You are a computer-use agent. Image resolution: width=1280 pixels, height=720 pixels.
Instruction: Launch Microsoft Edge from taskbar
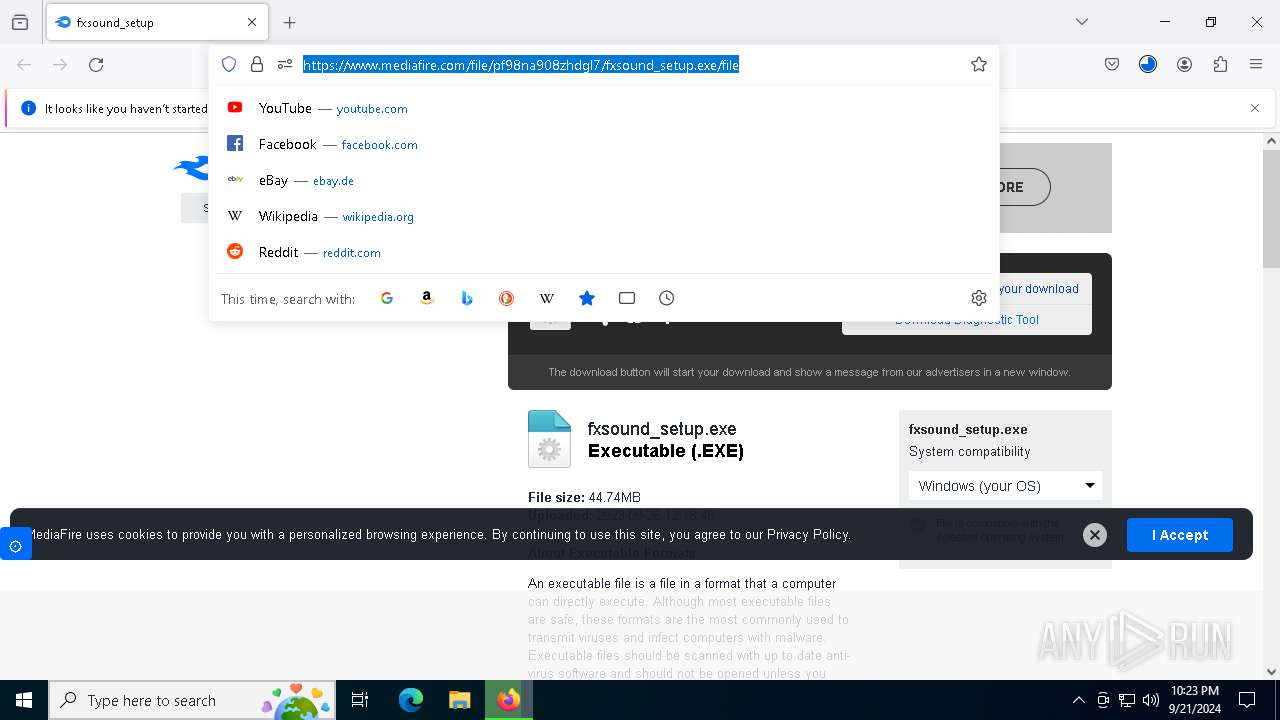point(411,700)
